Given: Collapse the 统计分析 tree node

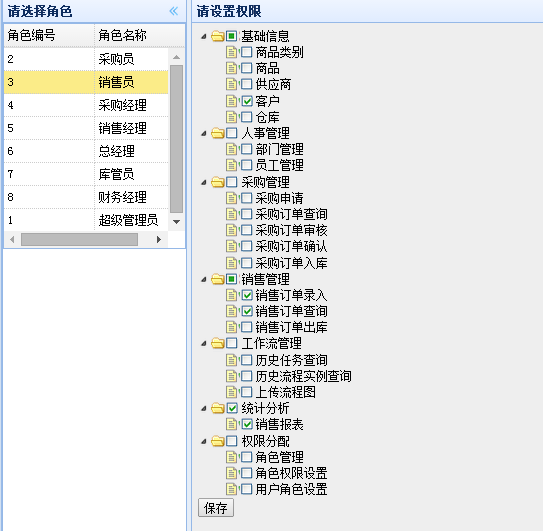Looking at the screenshot, I should click(x=204, y=408).
